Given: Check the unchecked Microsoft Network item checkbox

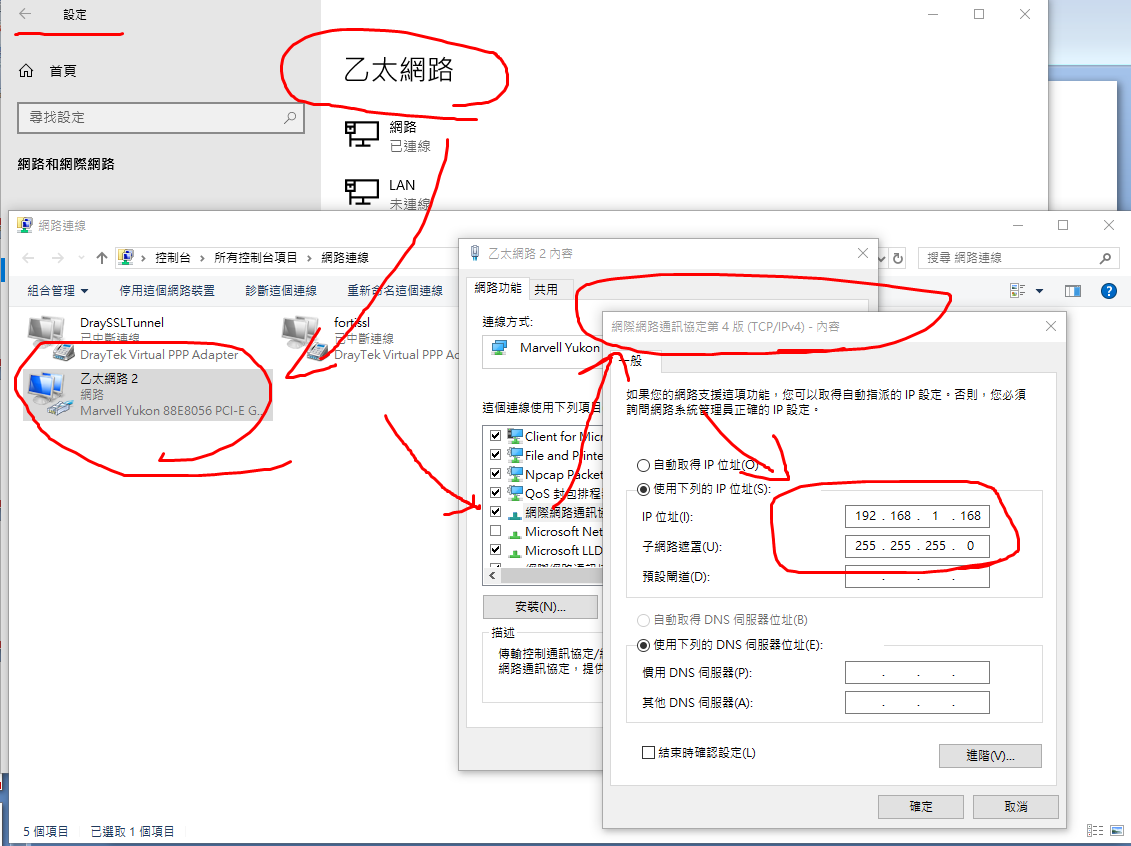Looking at the screenshot, I should pyautogui.click(x=495, y=531).
